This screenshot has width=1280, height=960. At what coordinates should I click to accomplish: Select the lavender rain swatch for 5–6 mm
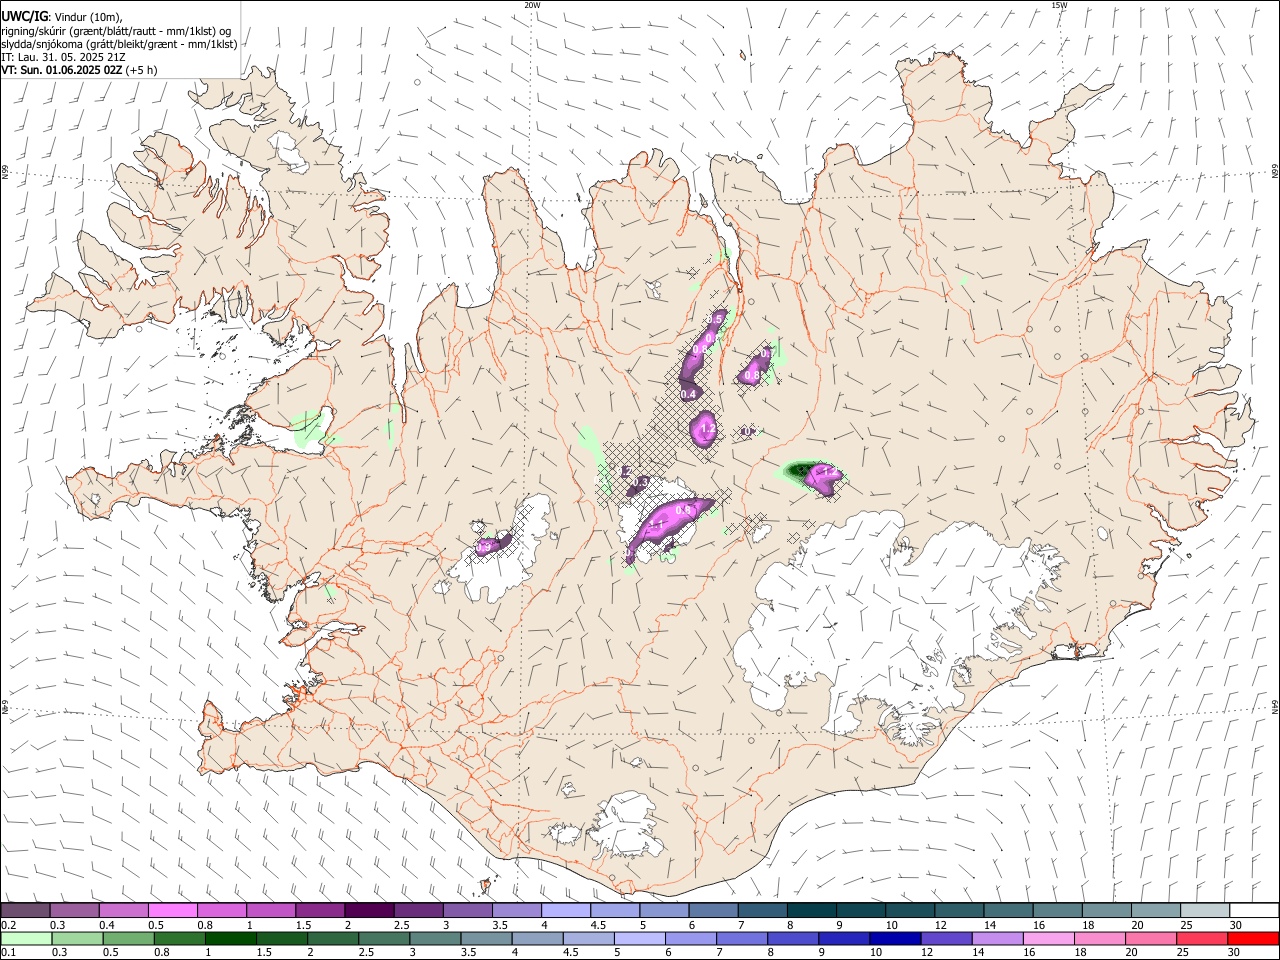click(x=639, y=938)
